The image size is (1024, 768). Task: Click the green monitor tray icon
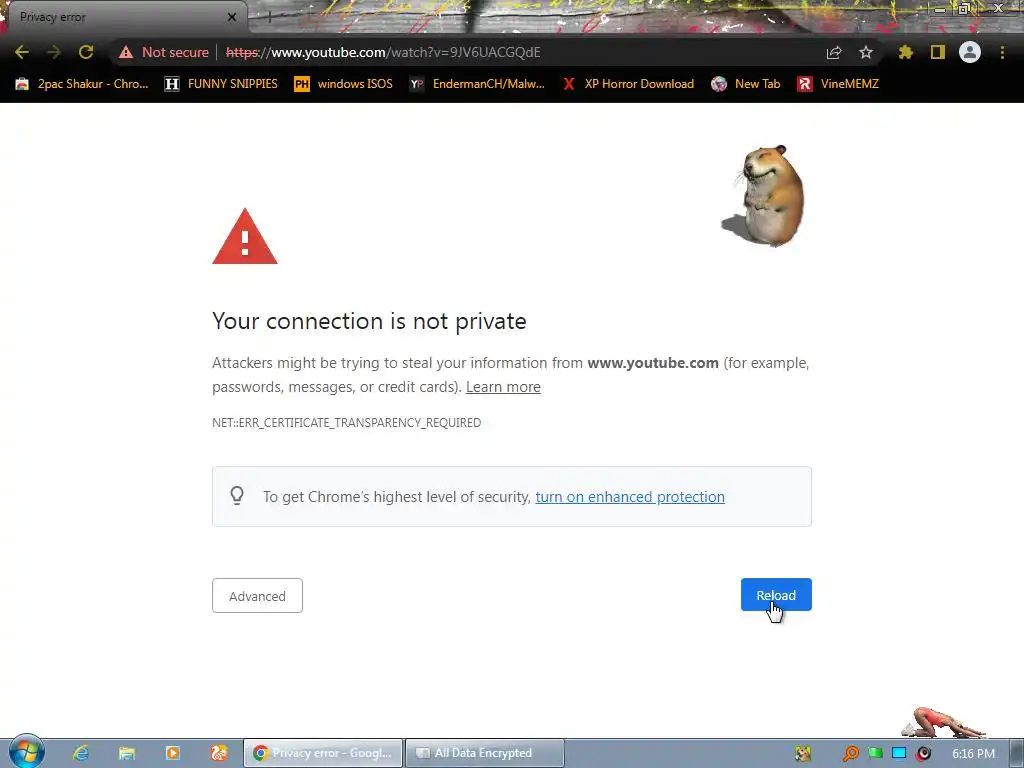pyautogui.click(x=875, y=753)
